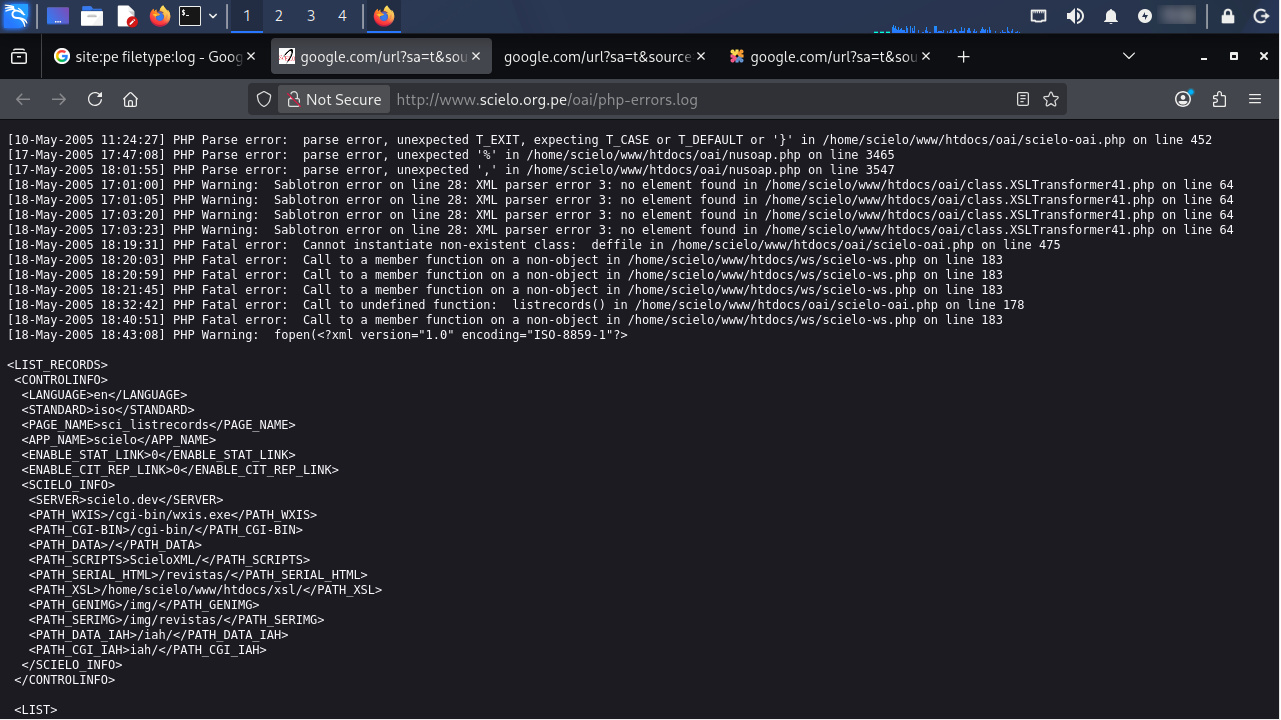This screenshot has width=1281, height=720.
Task: Open the Firefox hamburger application menu
Action: click(x=1255, y=99)
